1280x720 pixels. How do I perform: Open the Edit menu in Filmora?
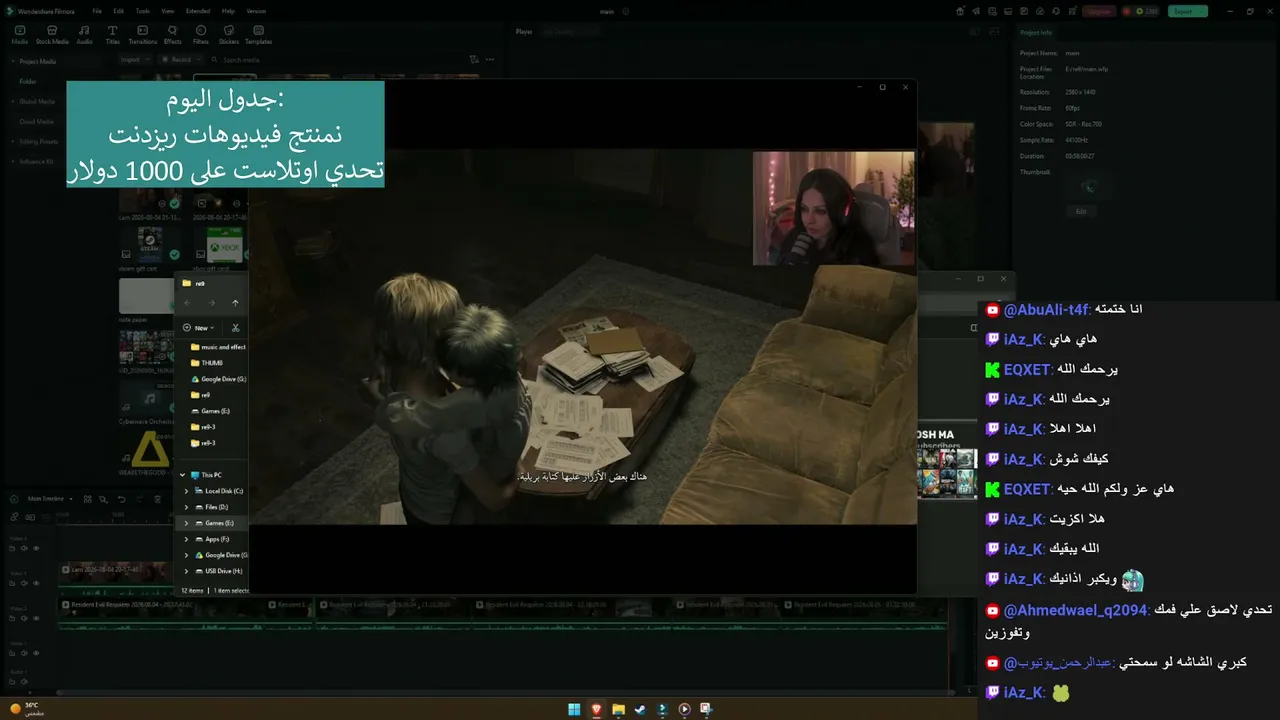click(119, 11)
